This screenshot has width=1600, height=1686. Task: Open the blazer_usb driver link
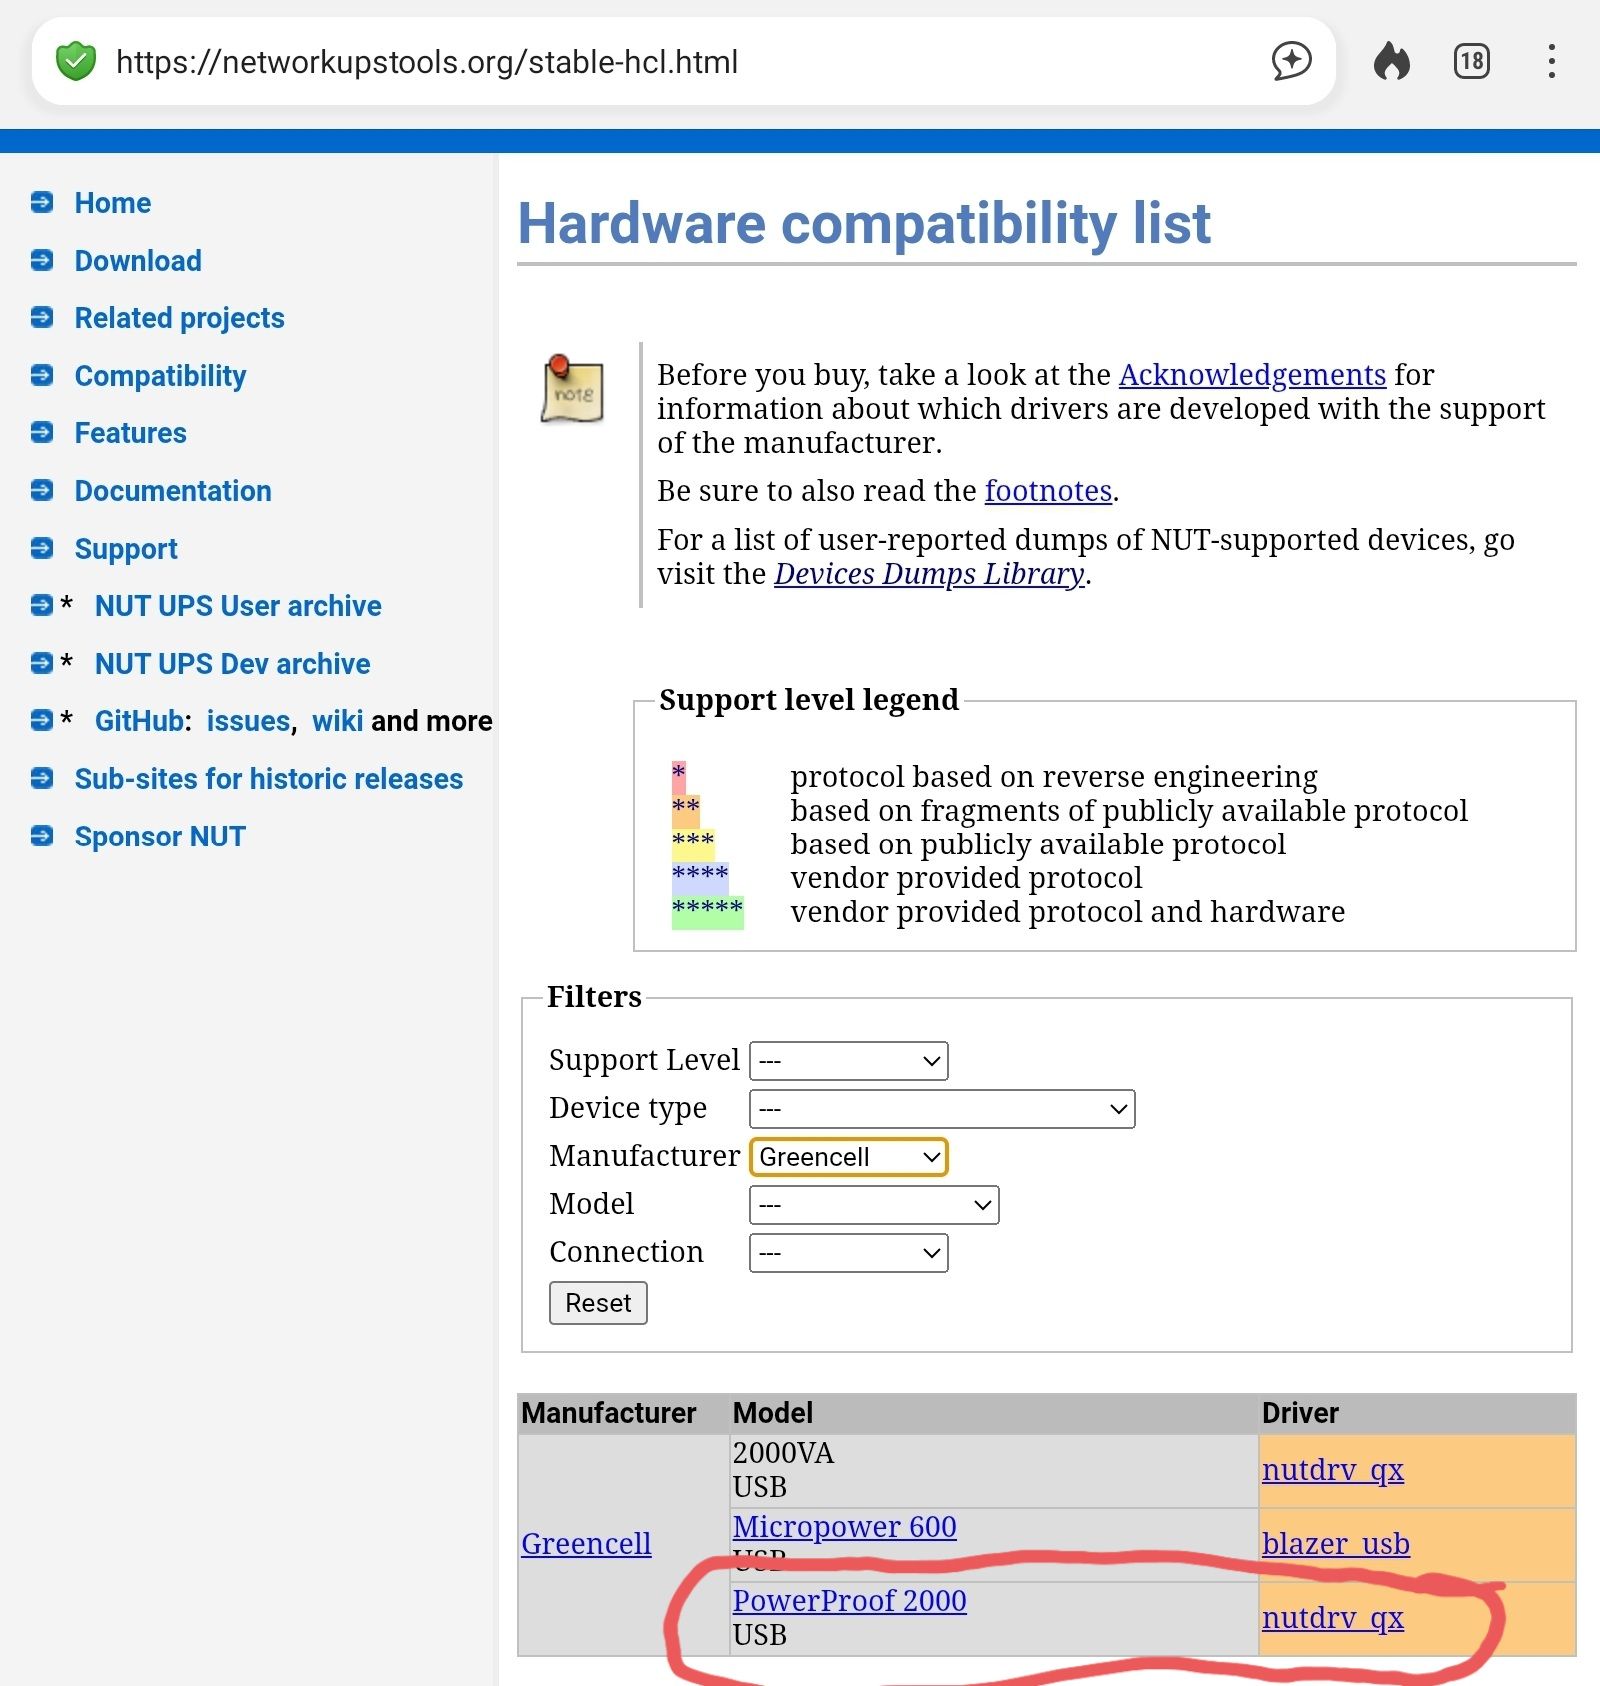coord(1336,1544)
